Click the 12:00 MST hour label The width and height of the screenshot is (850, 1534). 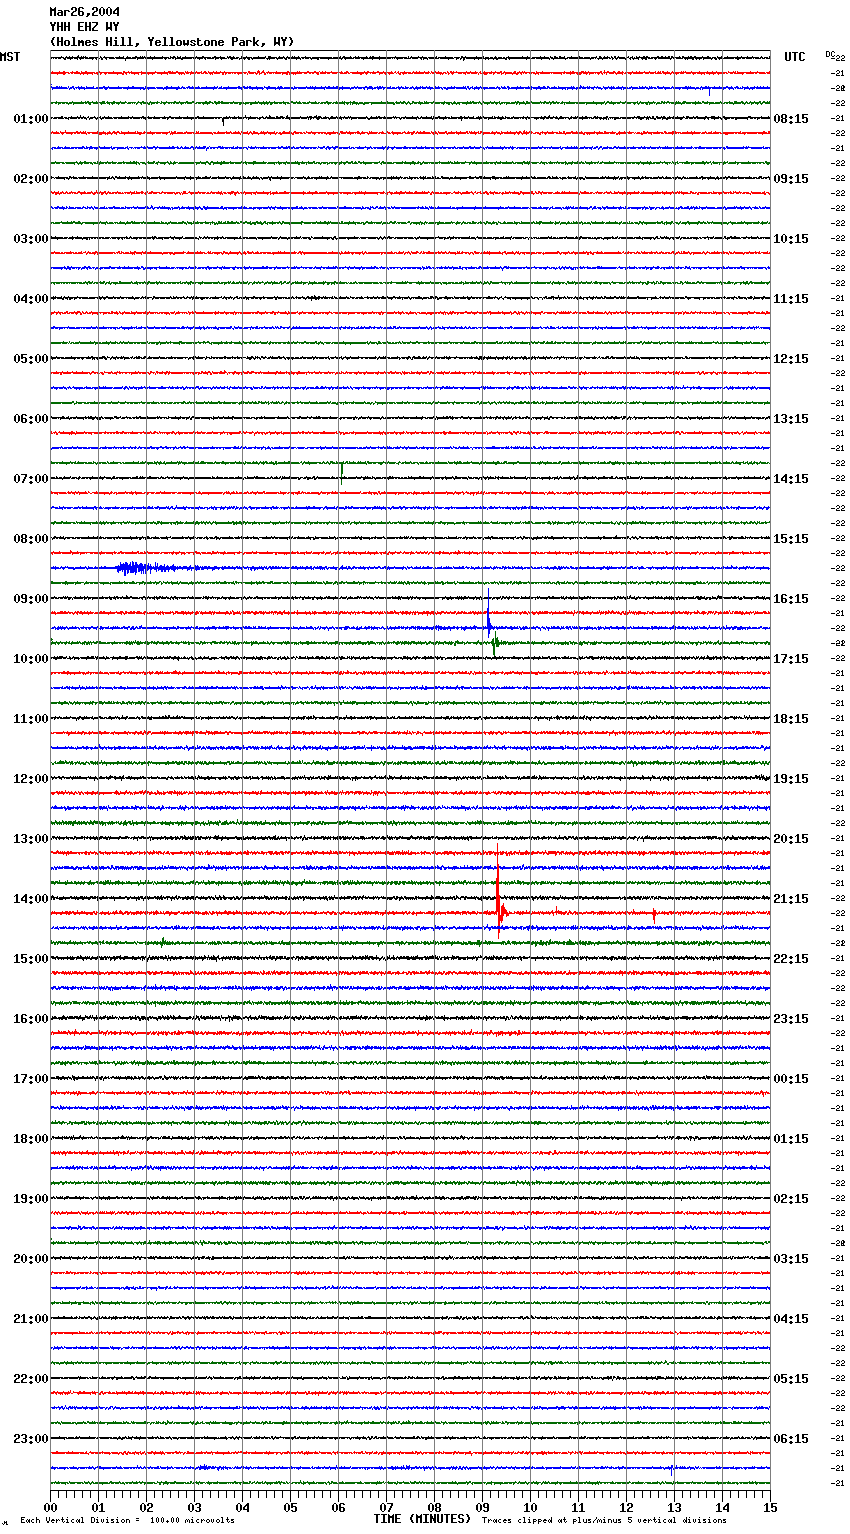pyautogui.click(x=30, y=779)
